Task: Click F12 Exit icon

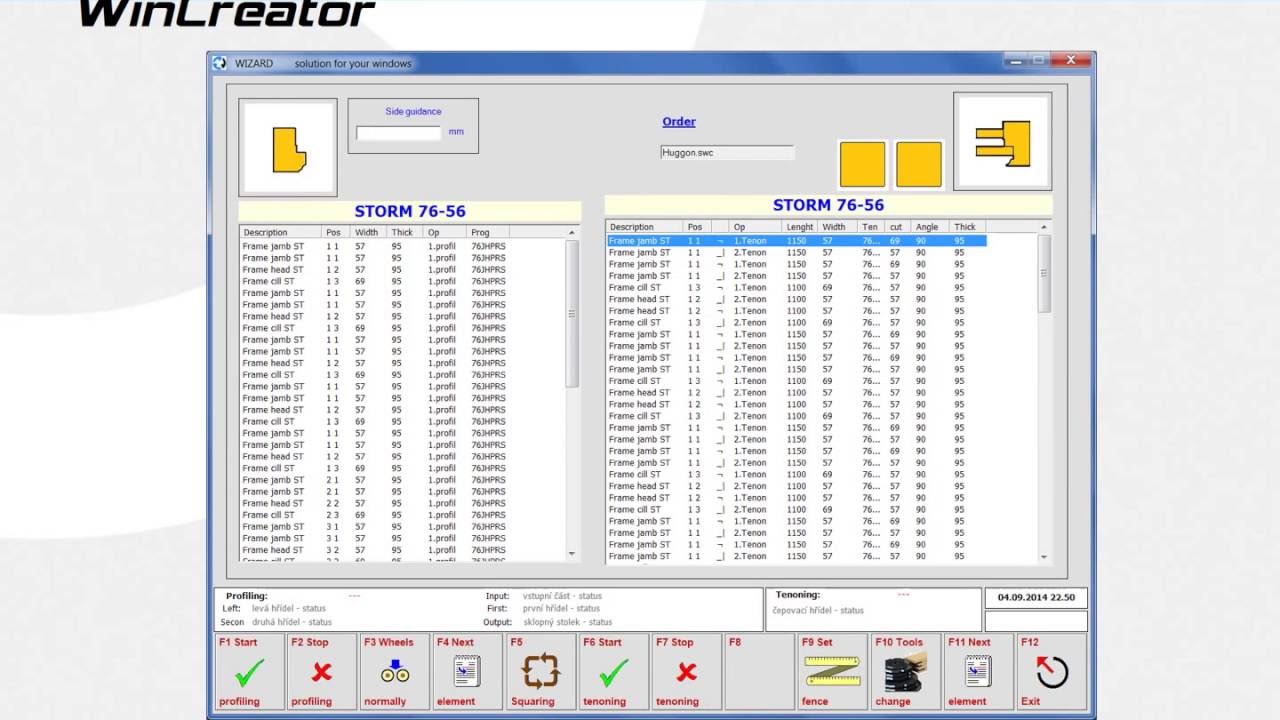Action: click(x=1052, y=672)
